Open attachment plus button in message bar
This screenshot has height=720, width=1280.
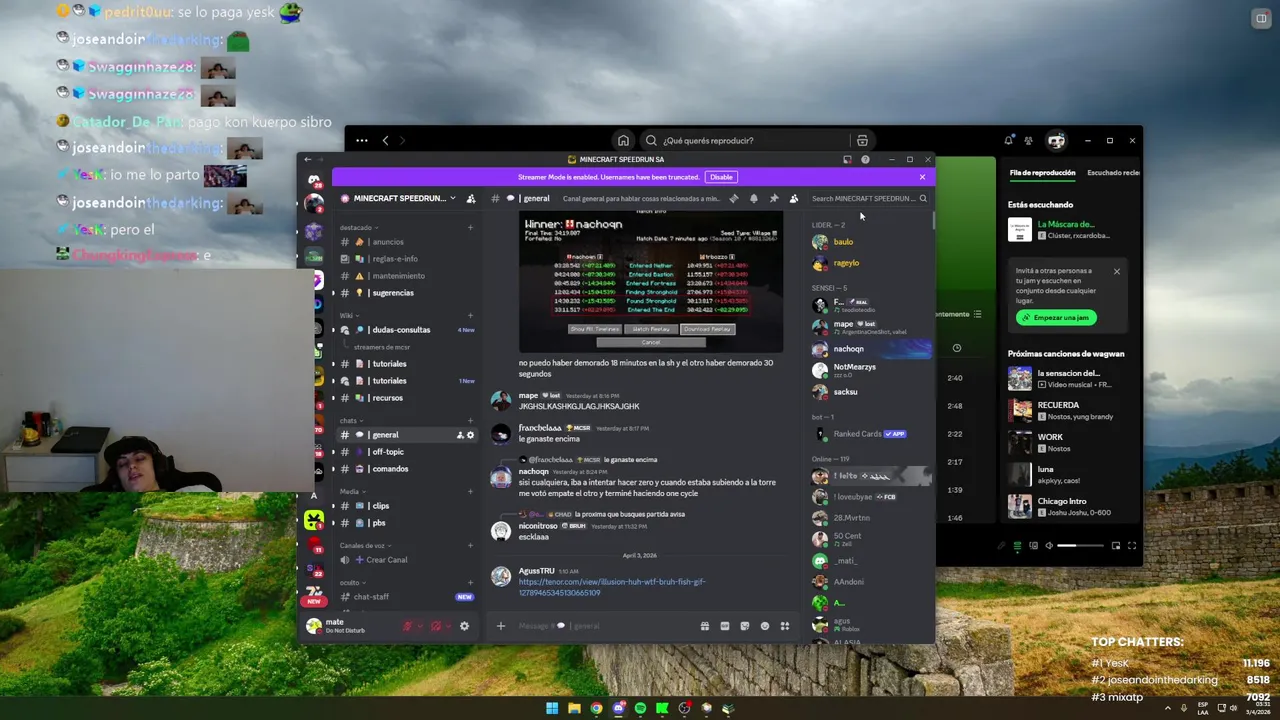pos(501,626)
